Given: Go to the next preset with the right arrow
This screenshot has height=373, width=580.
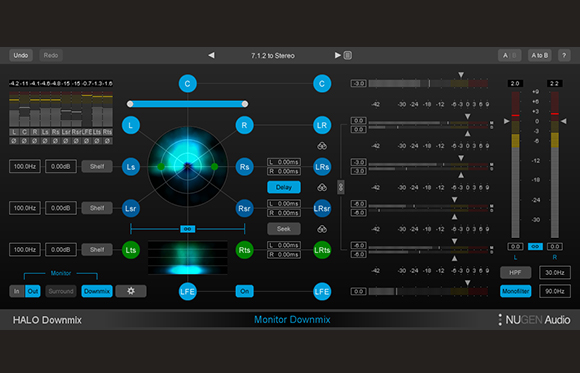Looking at the screenshot, I should 337,55.
